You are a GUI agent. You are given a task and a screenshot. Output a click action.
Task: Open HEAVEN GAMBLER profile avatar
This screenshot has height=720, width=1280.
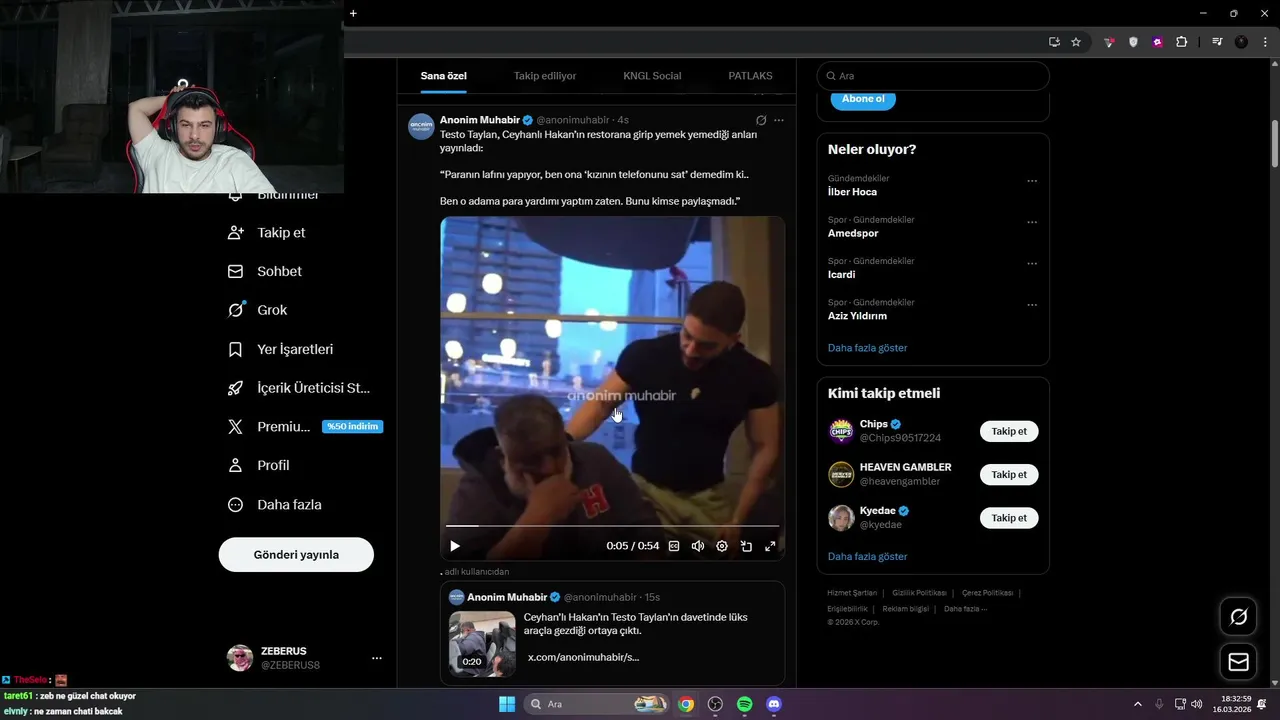[x=841, y=474]
